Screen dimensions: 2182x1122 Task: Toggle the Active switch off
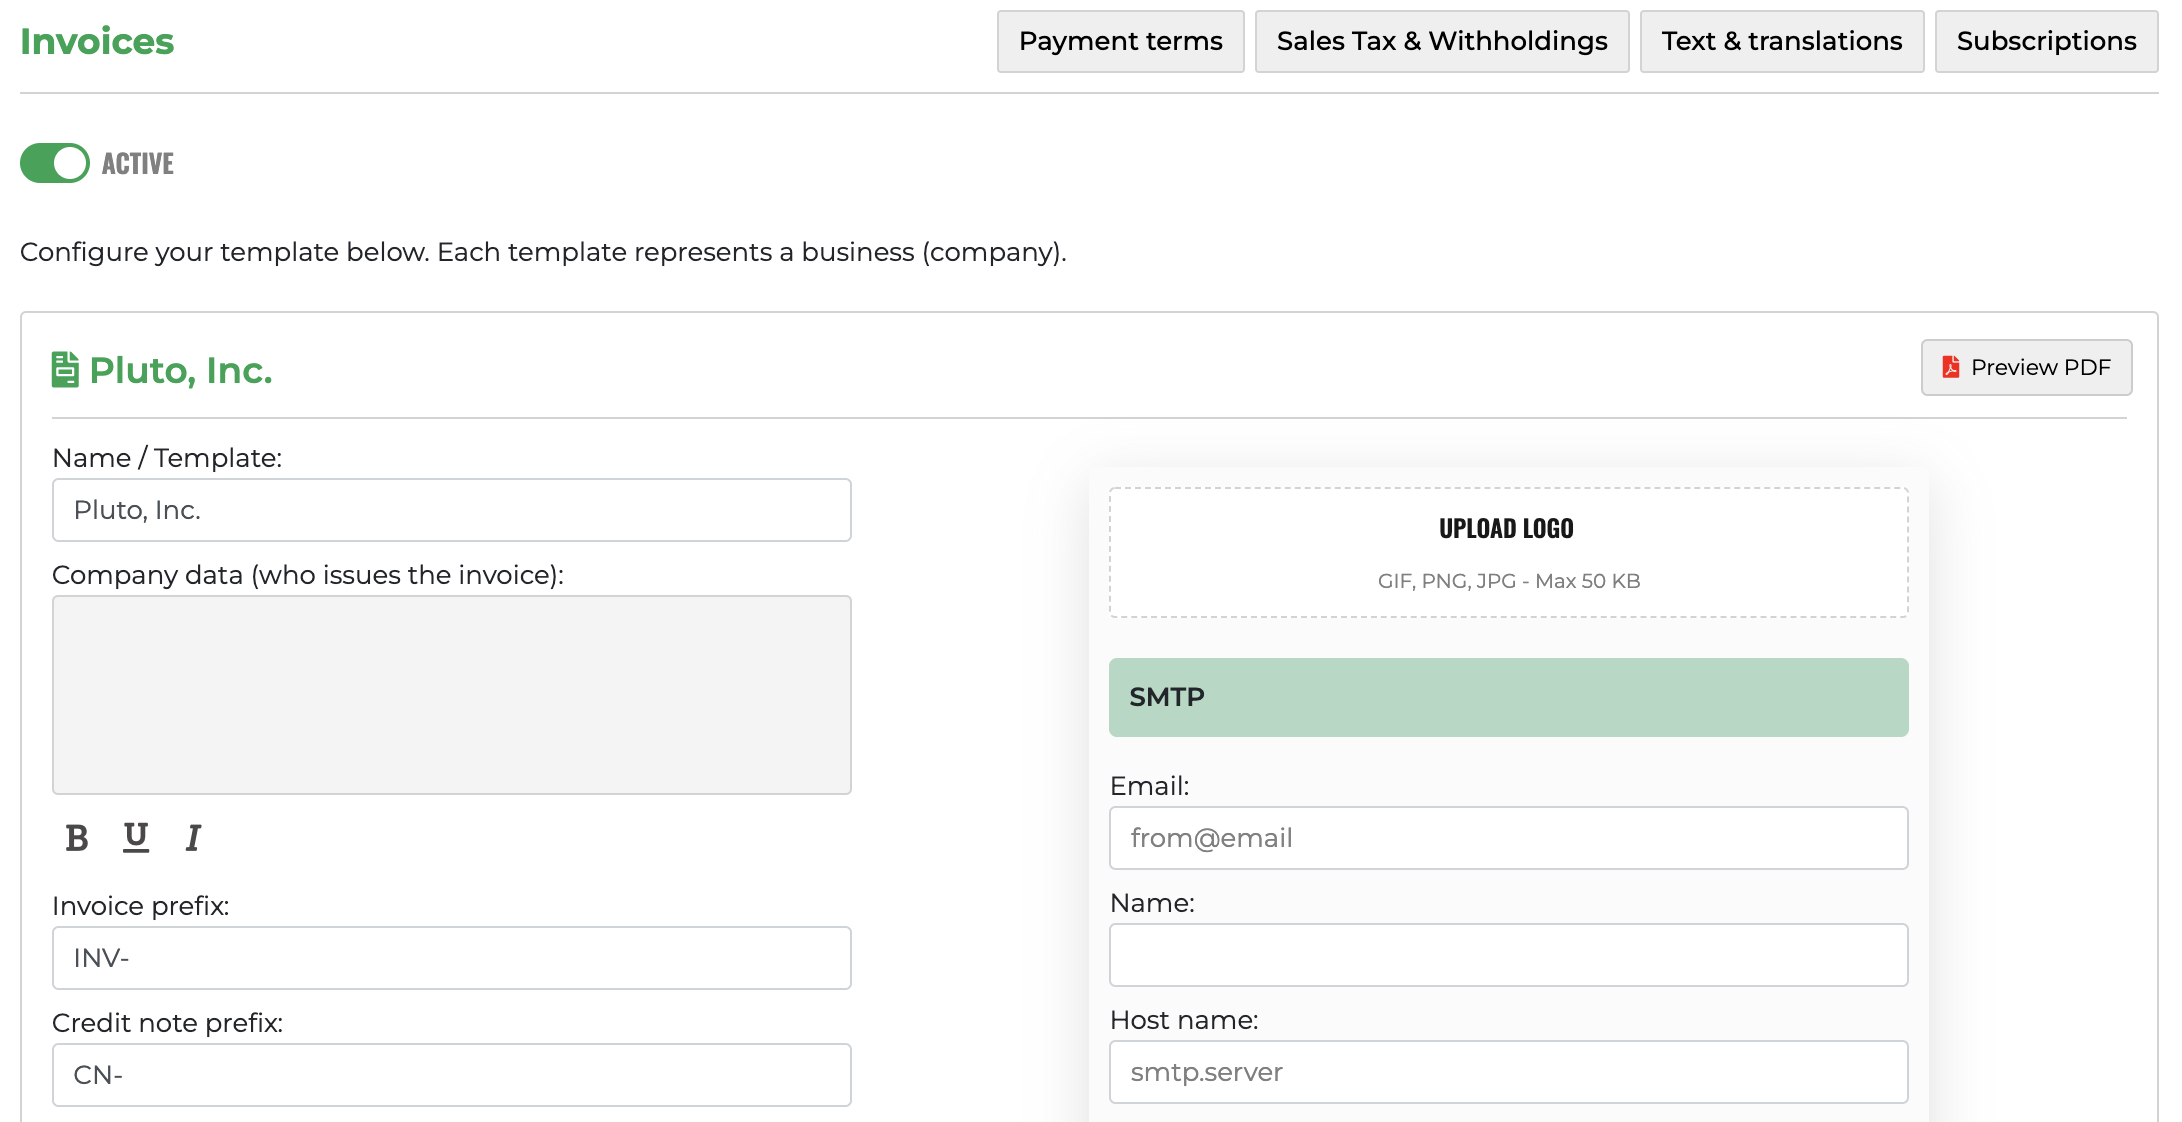pyautogui.click(x=55, y=163)
